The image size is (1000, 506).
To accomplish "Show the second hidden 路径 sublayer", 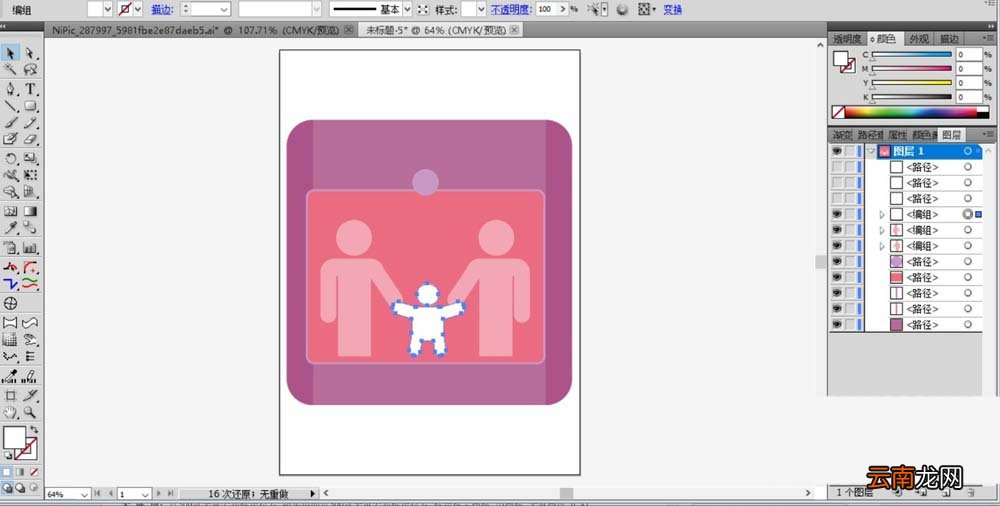I will click(836, 182).
